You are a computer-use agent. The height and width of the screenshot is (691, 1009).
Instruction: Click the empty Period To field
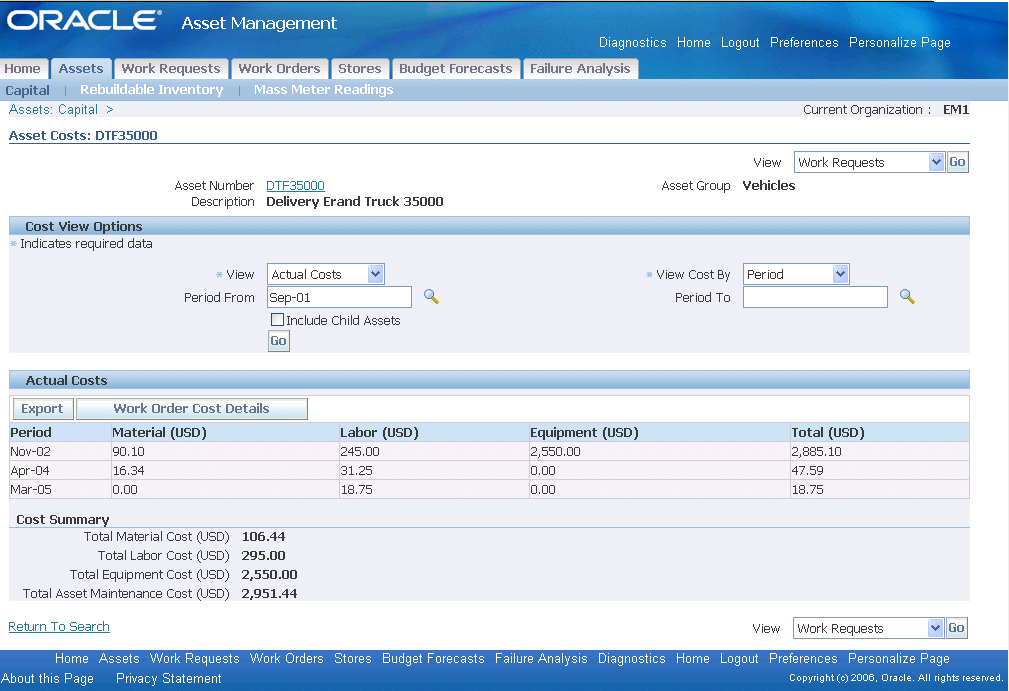(x=815, y=297)
